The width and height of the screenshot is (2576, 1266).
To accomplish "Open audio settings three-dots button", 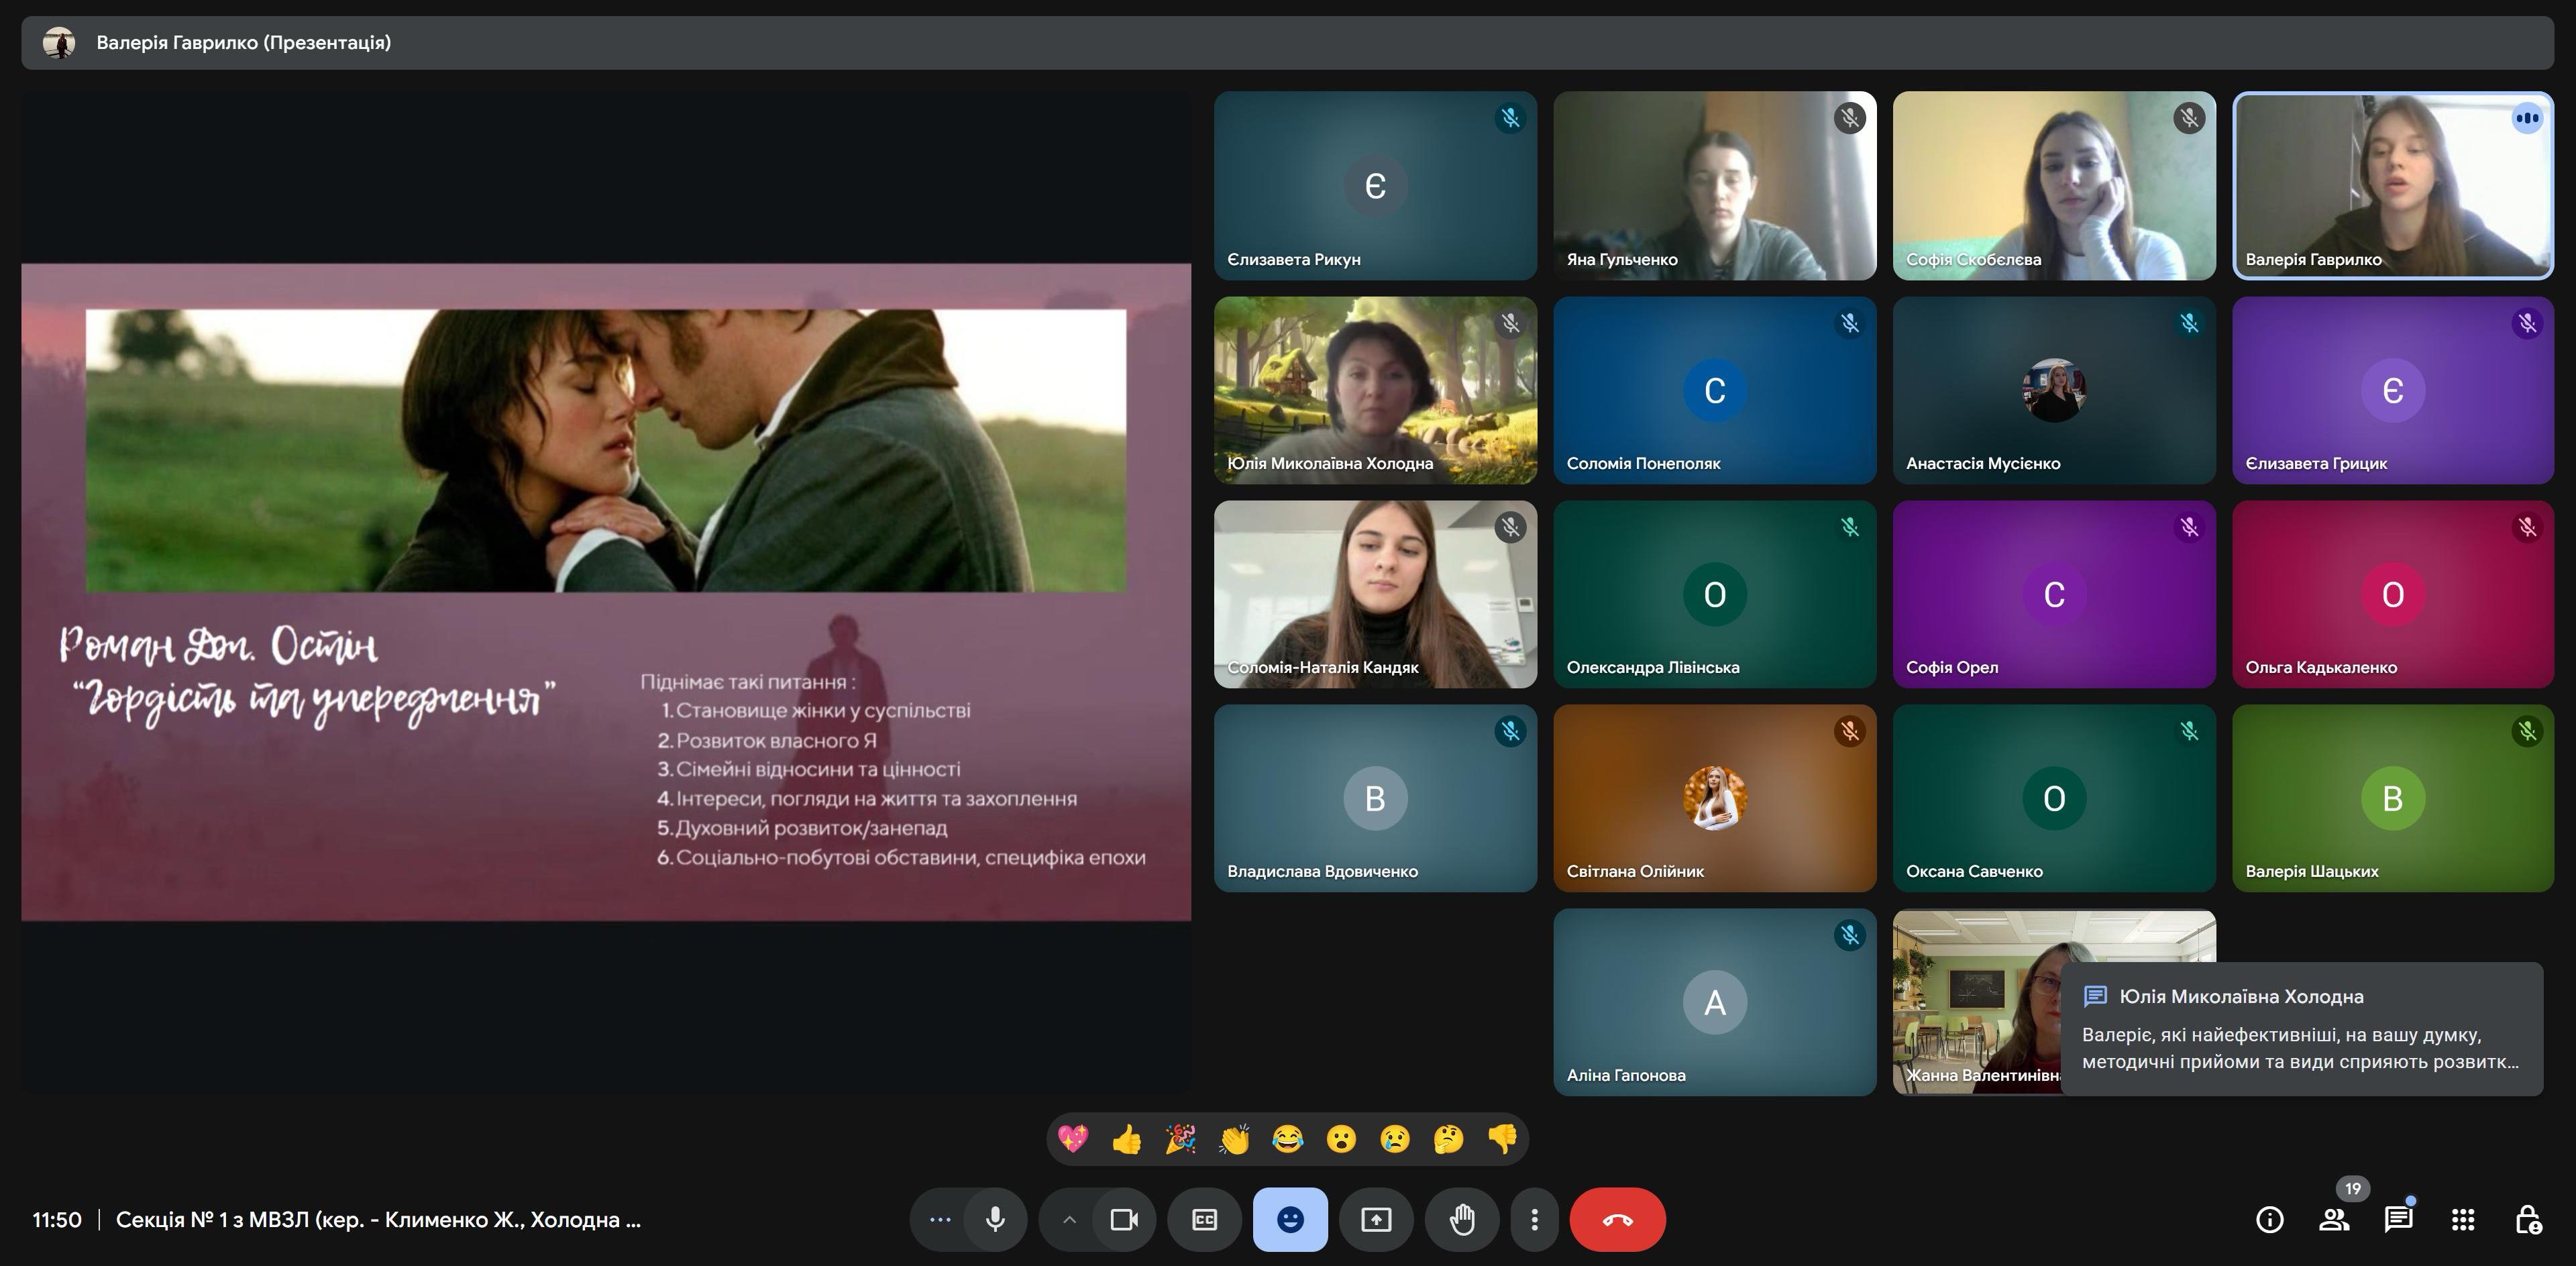I will [x=939, y=1219].
